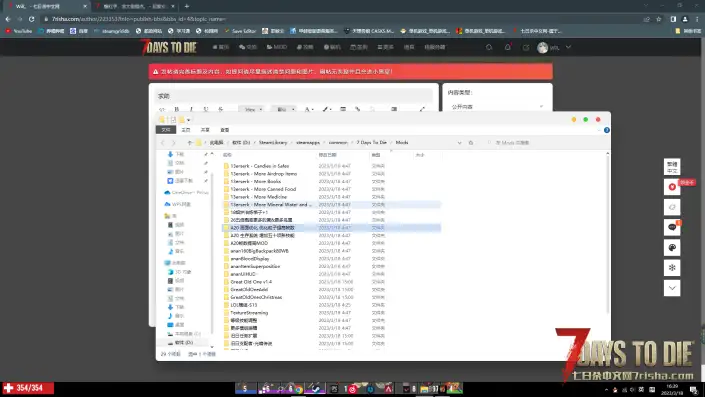Expand the user avatar dropdown in header
The height and width of the screenshot is (397, 705).
568,47
